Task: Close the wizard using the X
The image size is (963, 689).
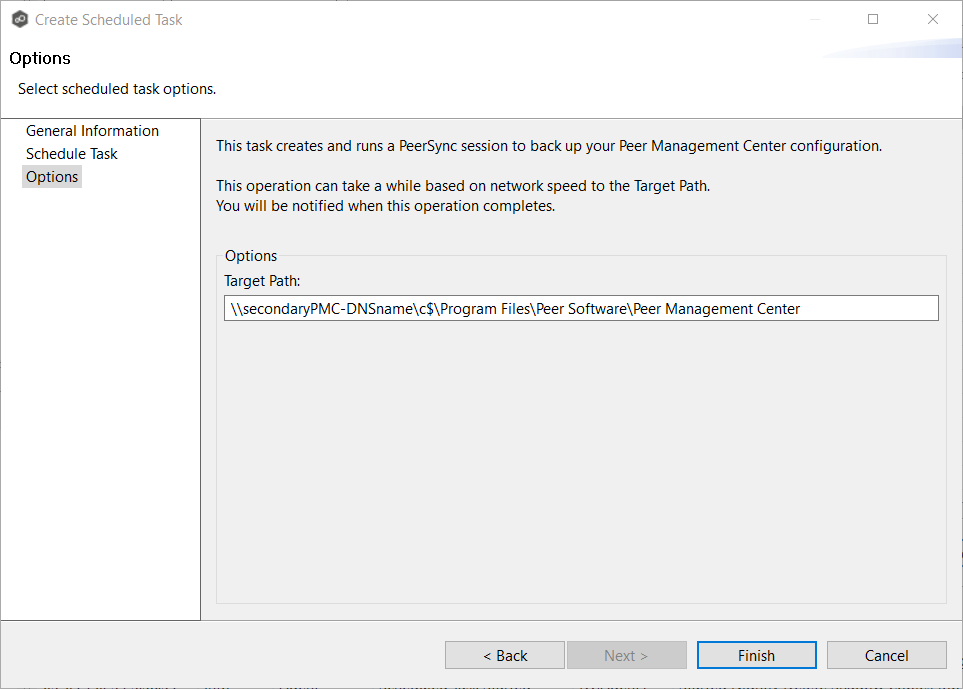Action: [932, 19]
